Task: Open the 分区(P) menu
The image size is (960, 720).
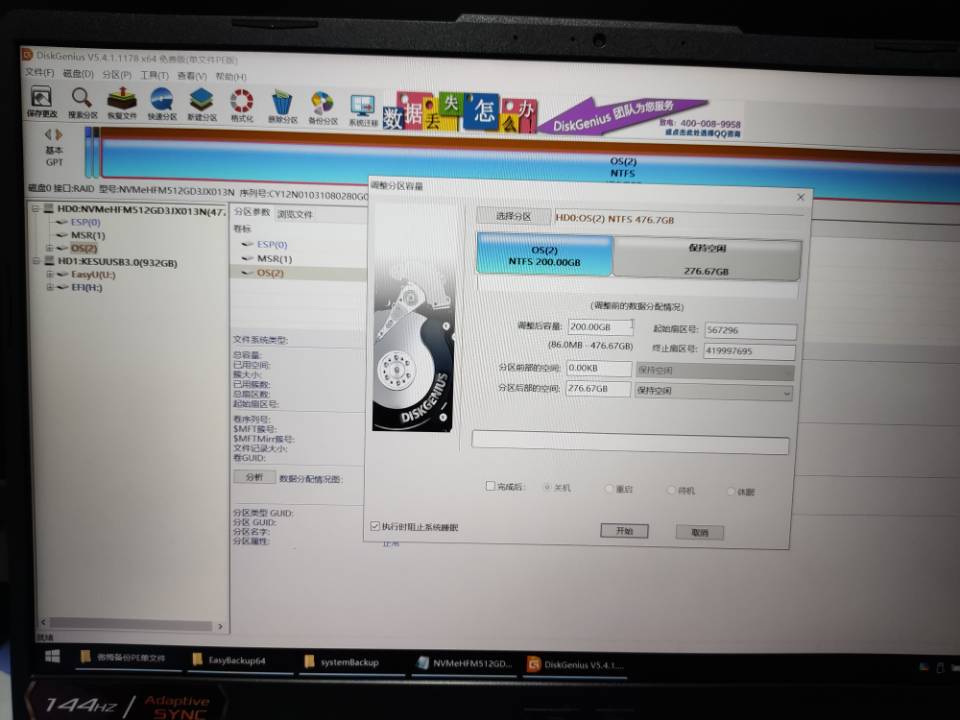Action: [x=116, y=74]
